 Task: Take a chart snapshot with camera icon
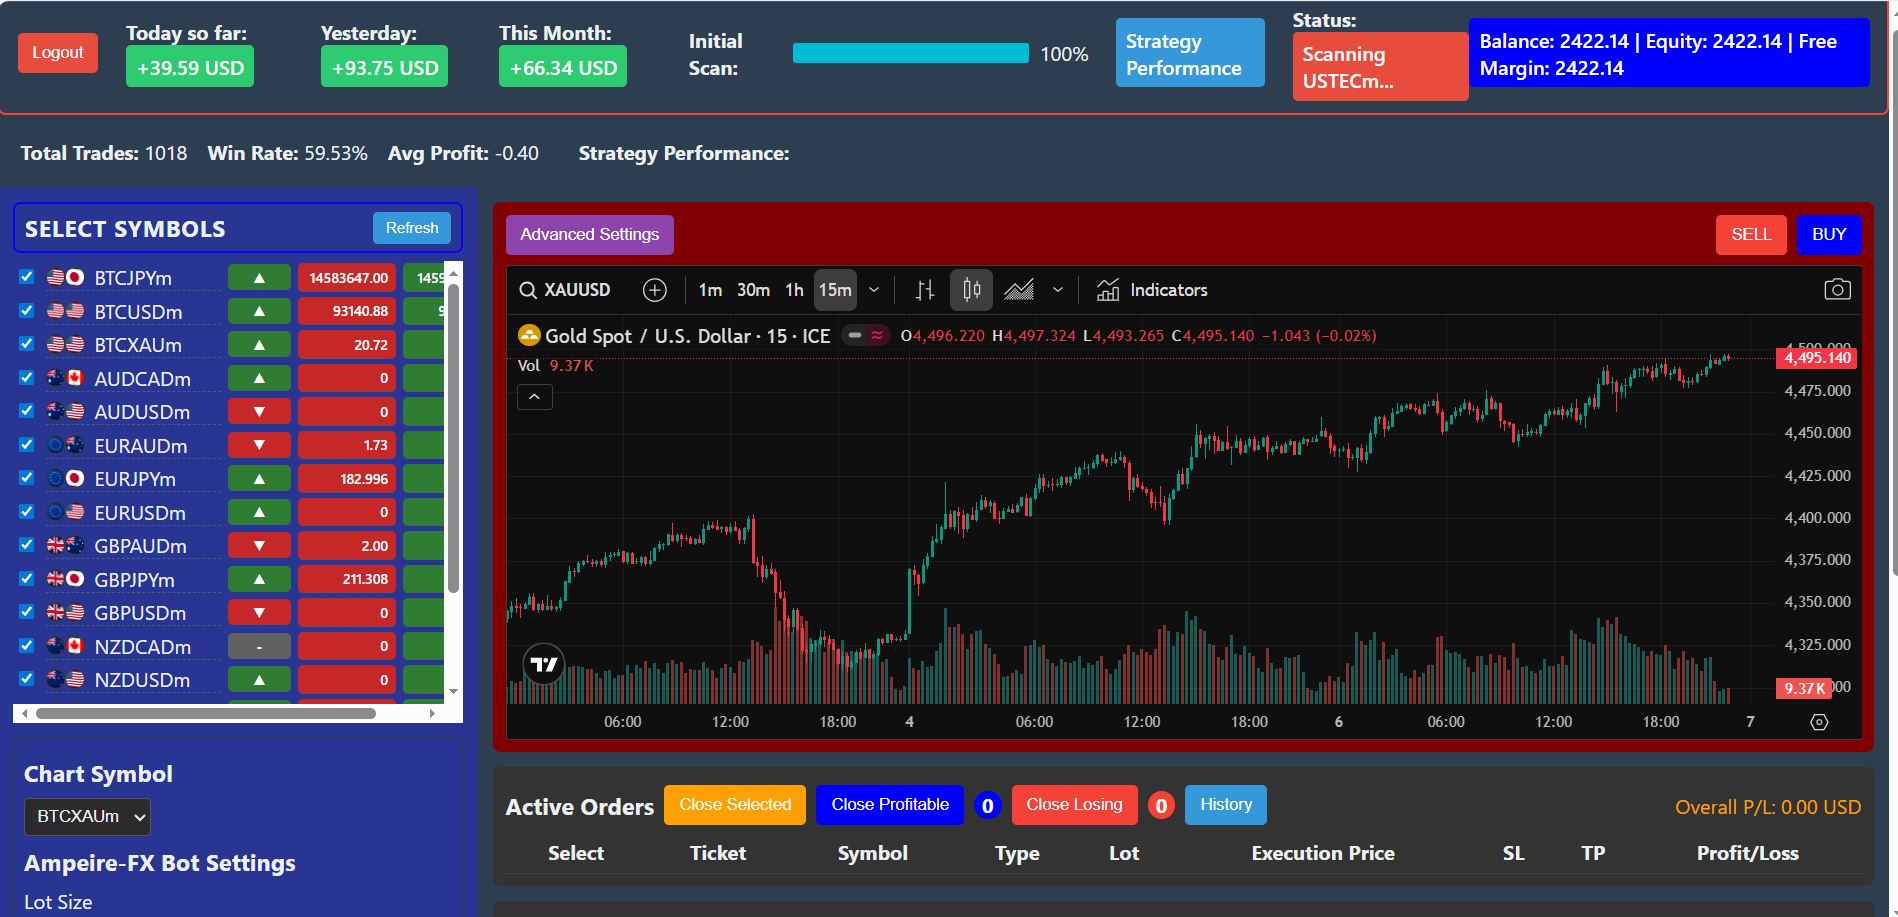[1837, 290]
